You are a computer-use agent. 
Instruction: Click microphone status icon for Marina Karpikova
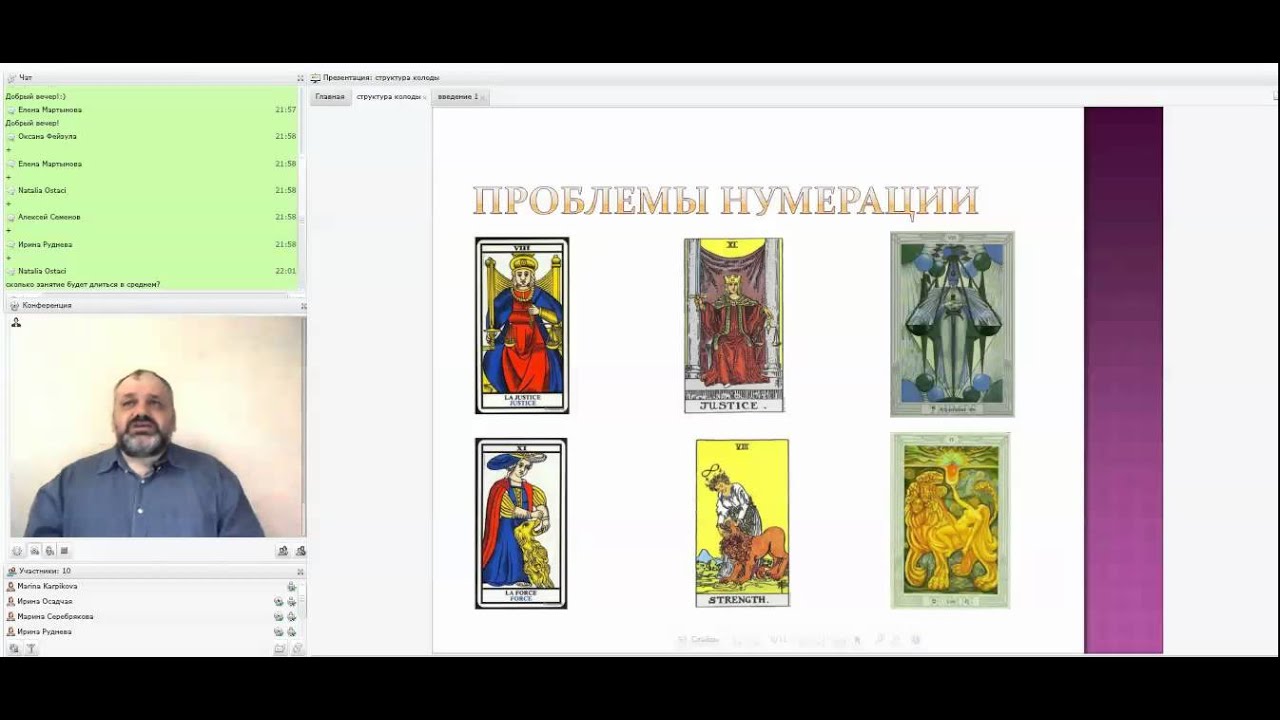pyautogui.click(x=291, y=586)
